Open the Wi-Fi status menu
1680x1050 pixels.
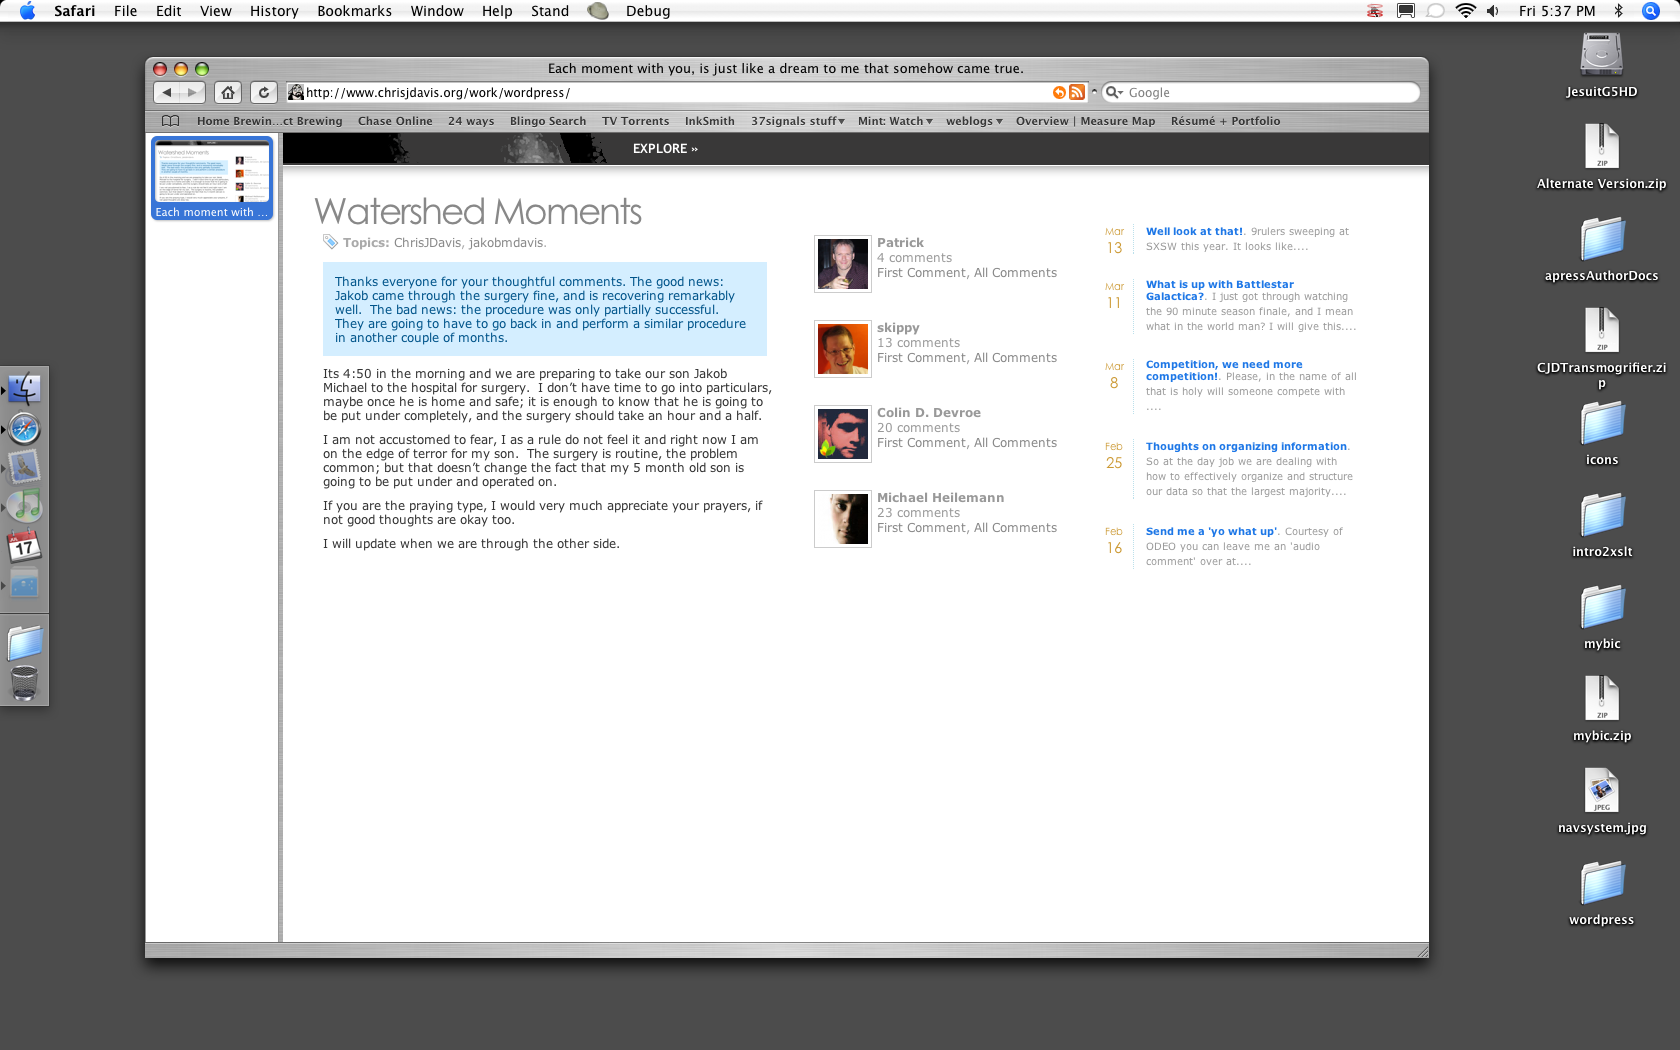(x=1465, y=11)
